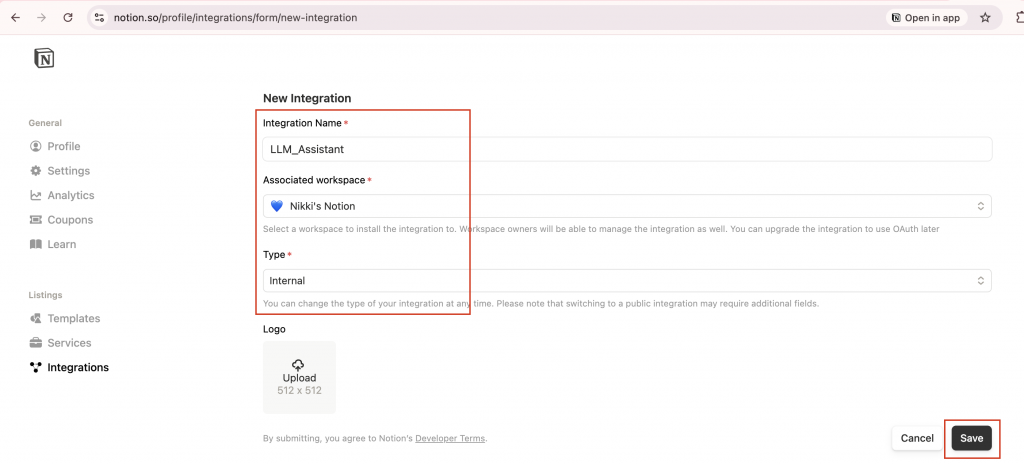Click the Learn book icon
The height and width of the screenshot is (464, 1024).
(x=35, y=244)
